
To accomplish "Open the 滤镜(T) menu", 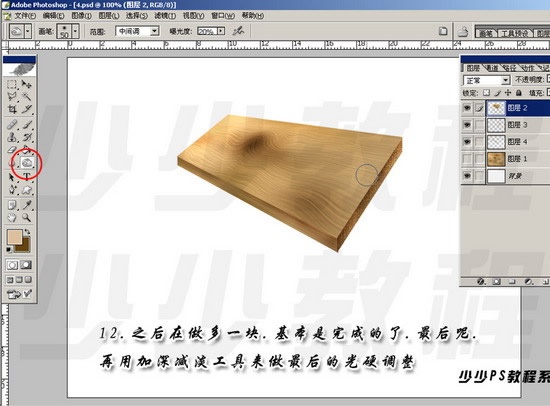I will [x=165, y=15].
